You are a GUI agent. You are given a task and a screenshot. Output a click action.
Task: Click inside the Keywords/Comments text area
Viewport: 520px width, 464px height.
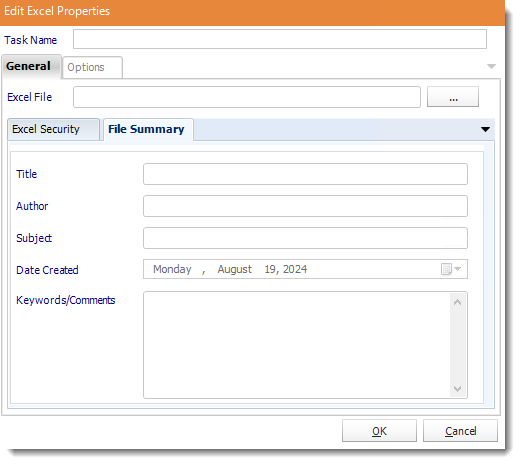coord(297,345)
